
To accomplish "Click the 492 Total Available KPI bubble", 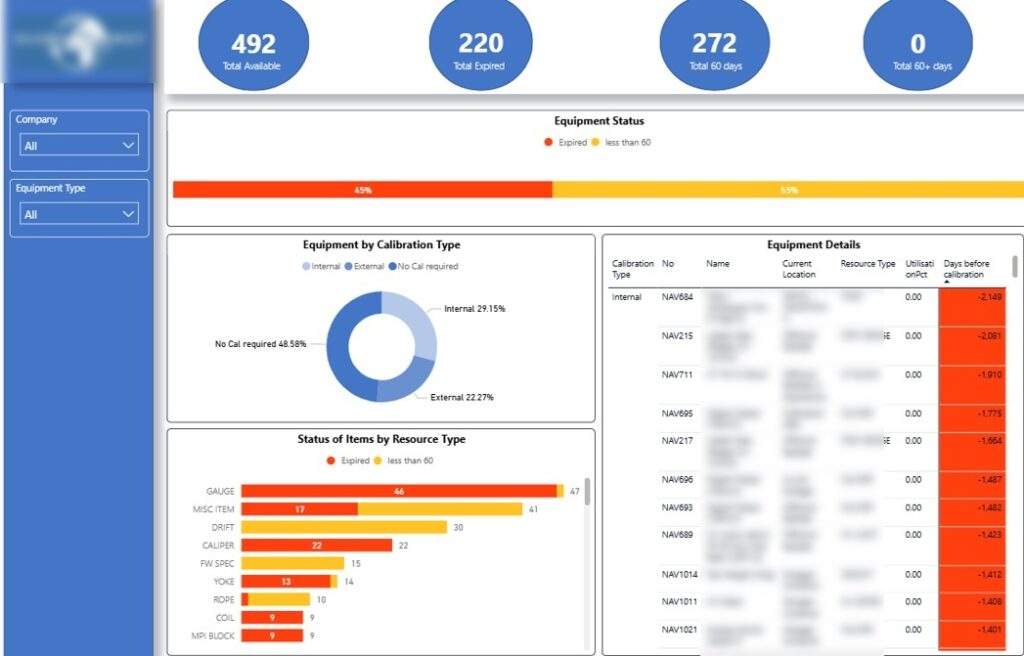I will 253,43.
